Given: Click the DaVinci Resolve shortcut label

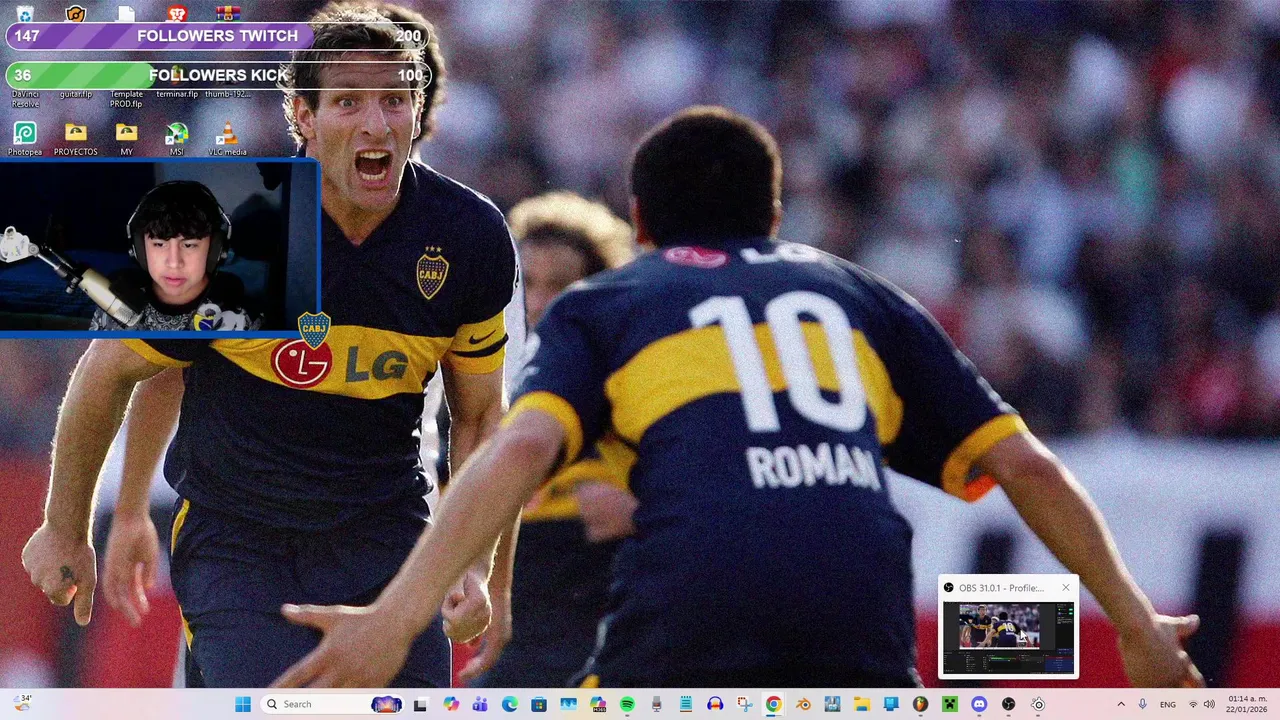Looking at the screenshot, I should pos(25,99).
